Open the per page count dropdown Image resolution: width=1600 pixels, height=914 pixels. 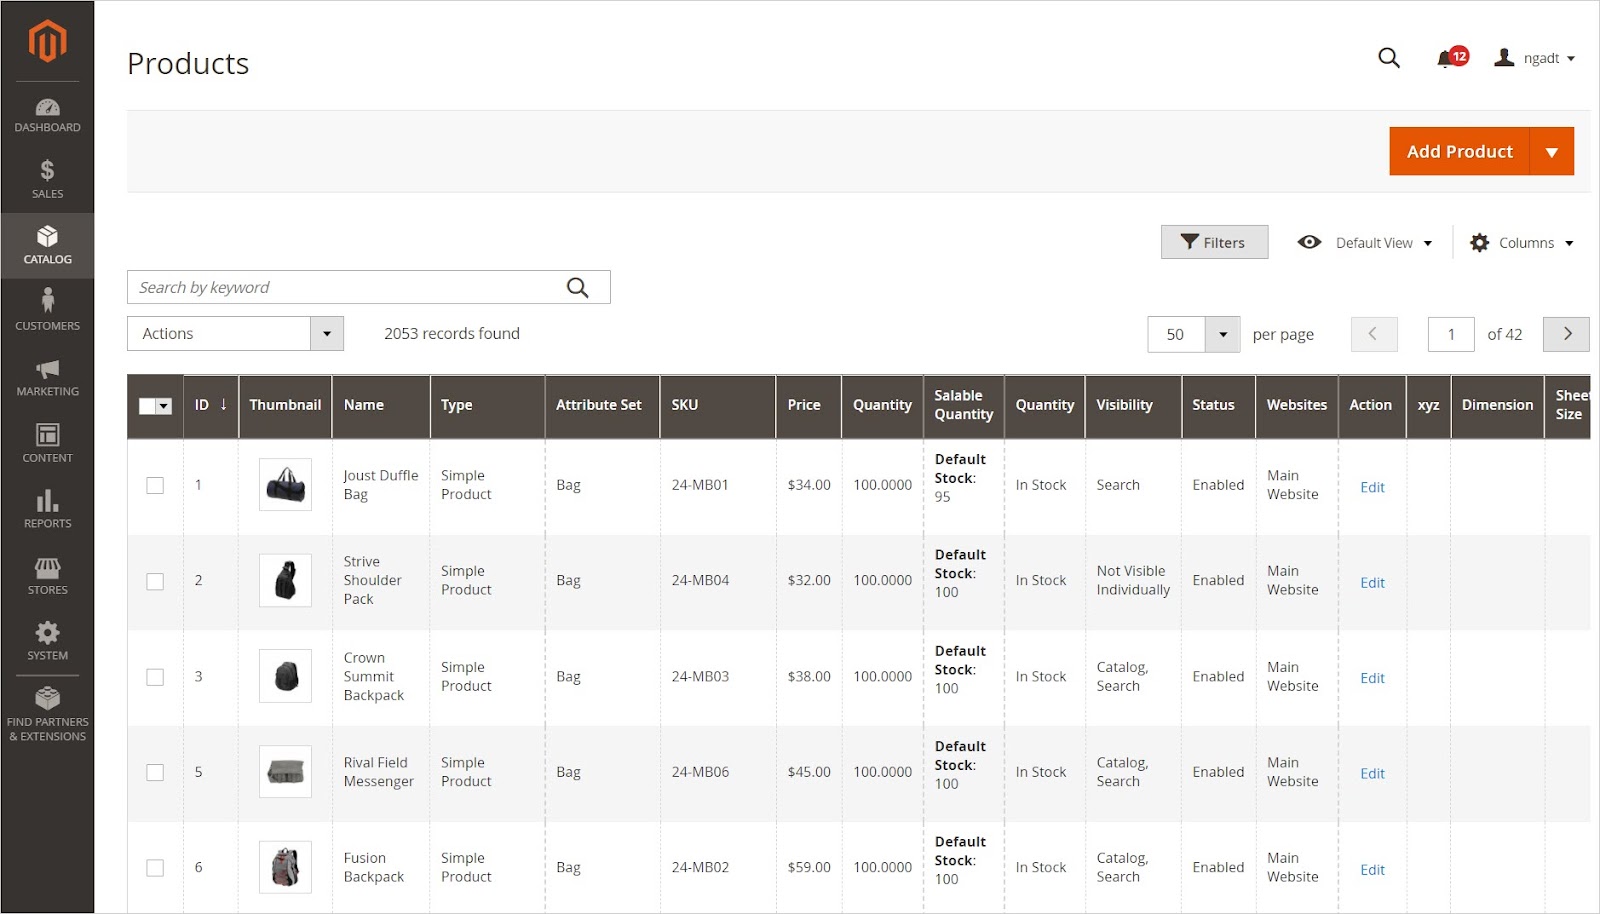[1222, 334]
